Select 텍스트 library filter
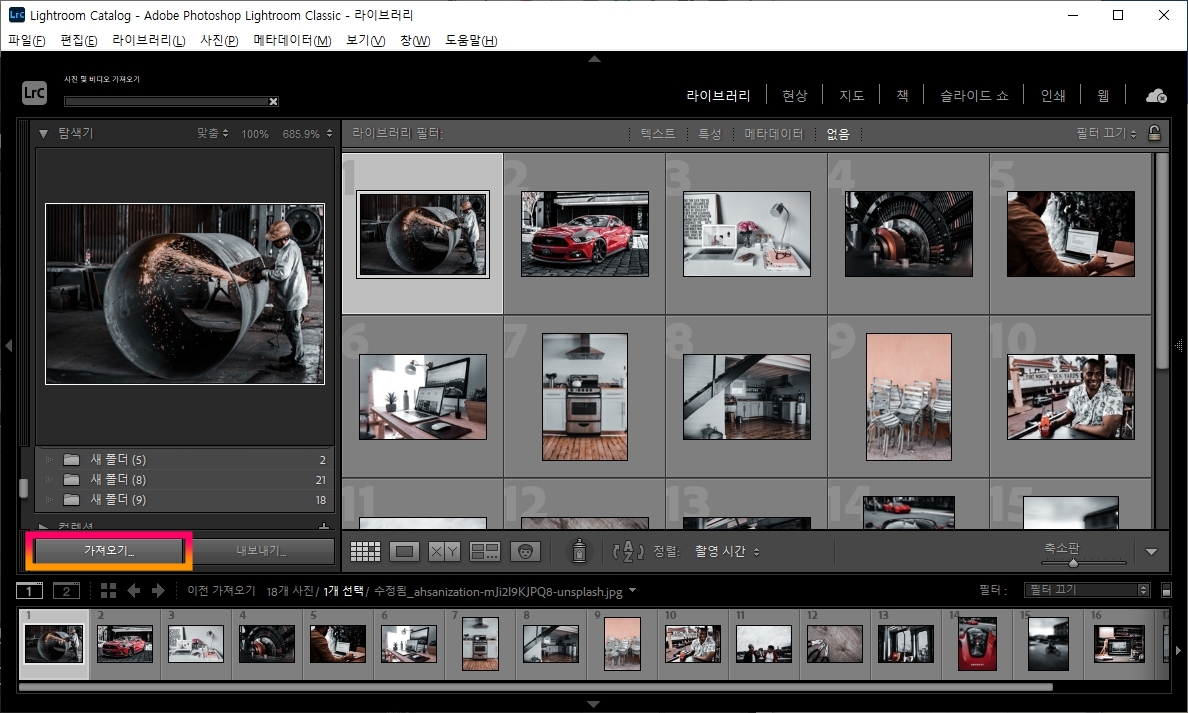This screenshot has width=1188, height=713. 658,134
